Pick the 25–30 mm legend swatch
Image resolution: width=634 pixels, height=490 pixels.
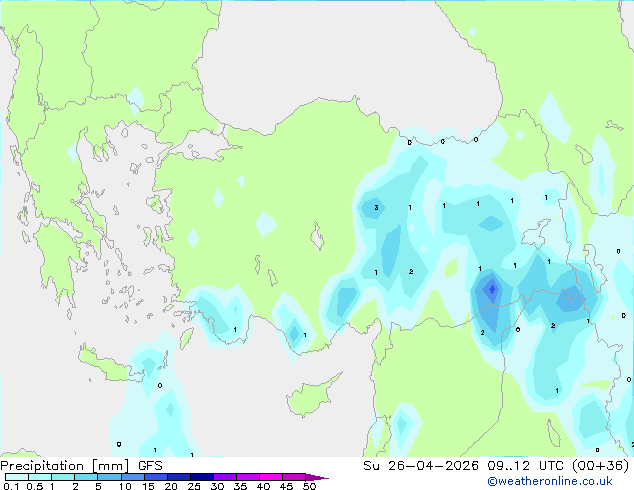coord(202,477)
